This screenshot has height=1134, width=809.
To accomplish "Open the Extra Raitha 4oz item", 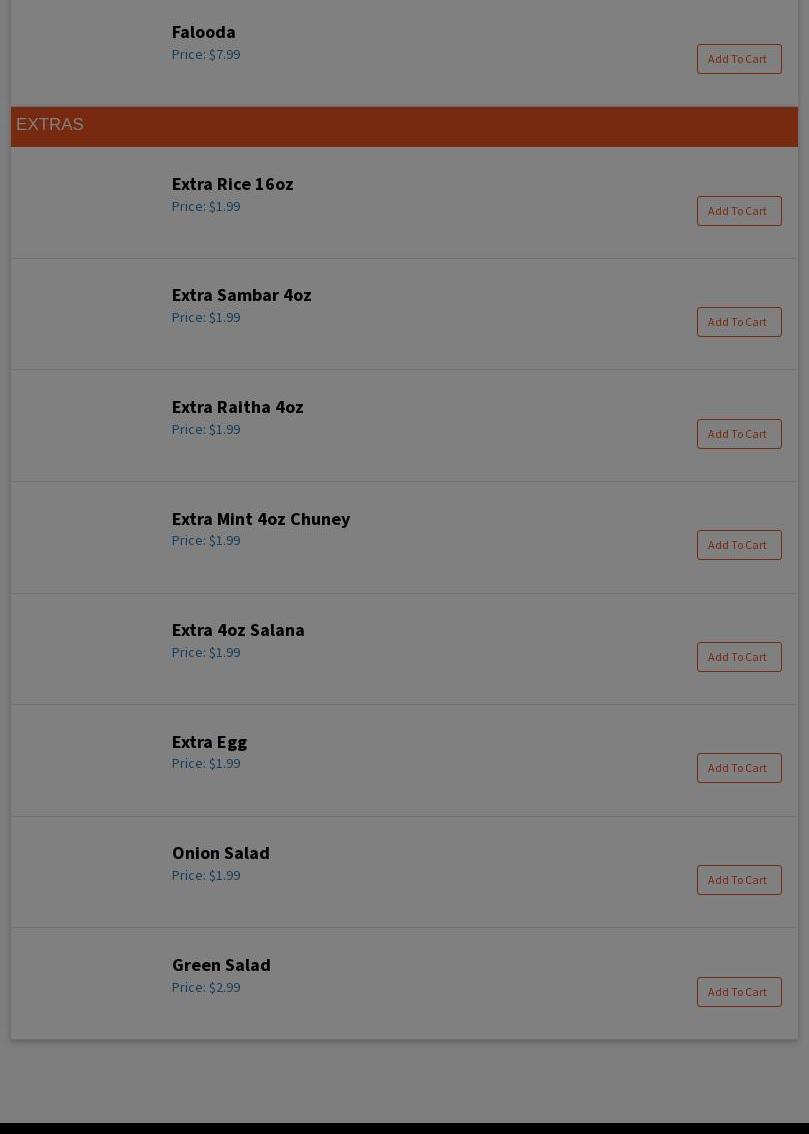I will (x=237, y=407).
